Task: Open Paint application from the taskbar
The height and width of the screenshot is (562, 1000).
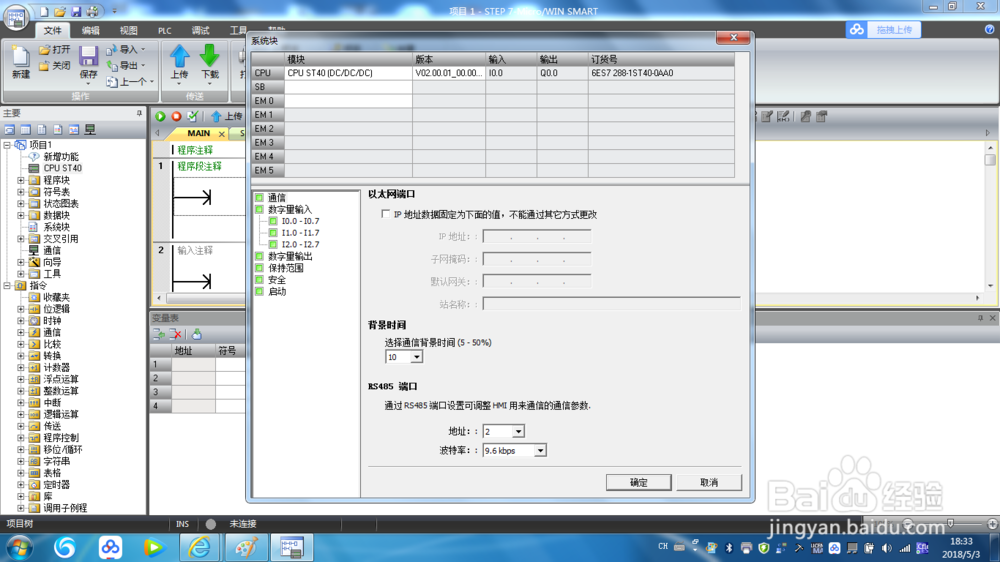Action: (246, 547)
